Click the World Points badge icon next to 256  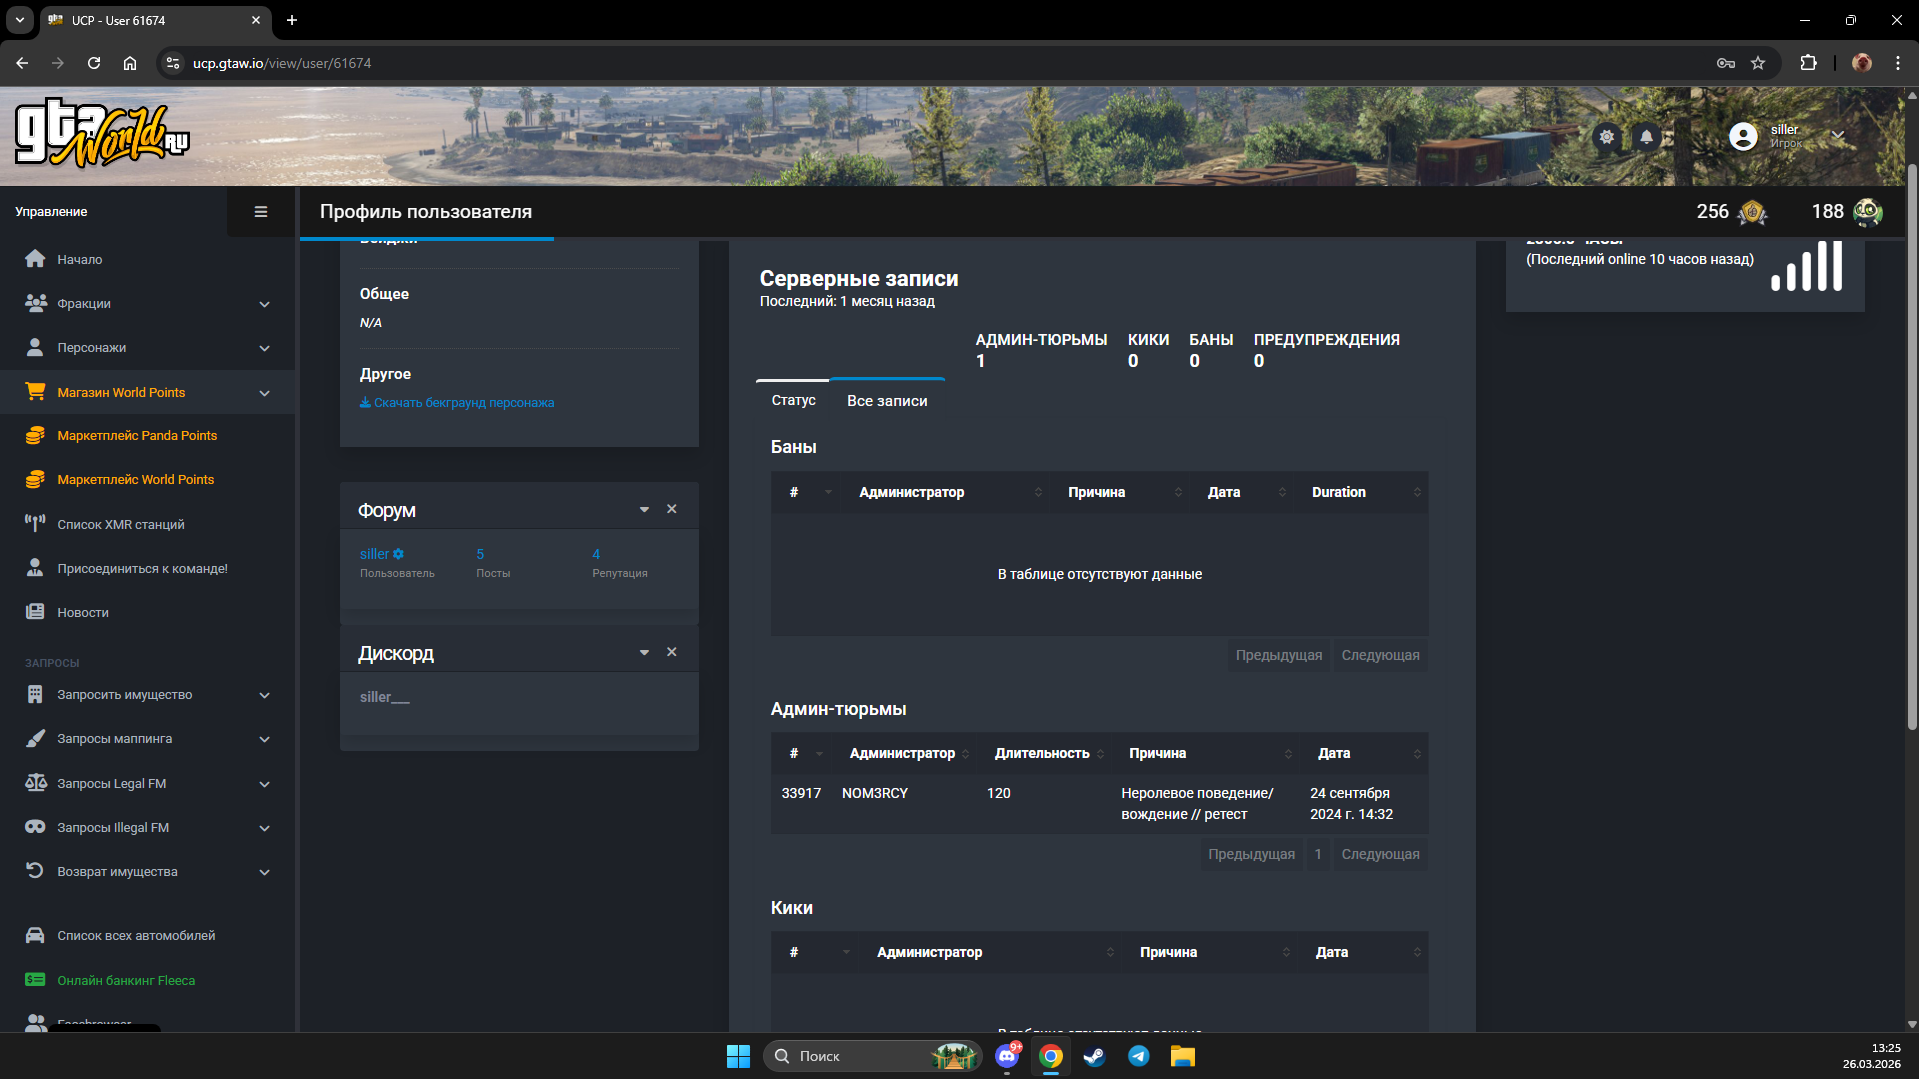coord(1752,212)
